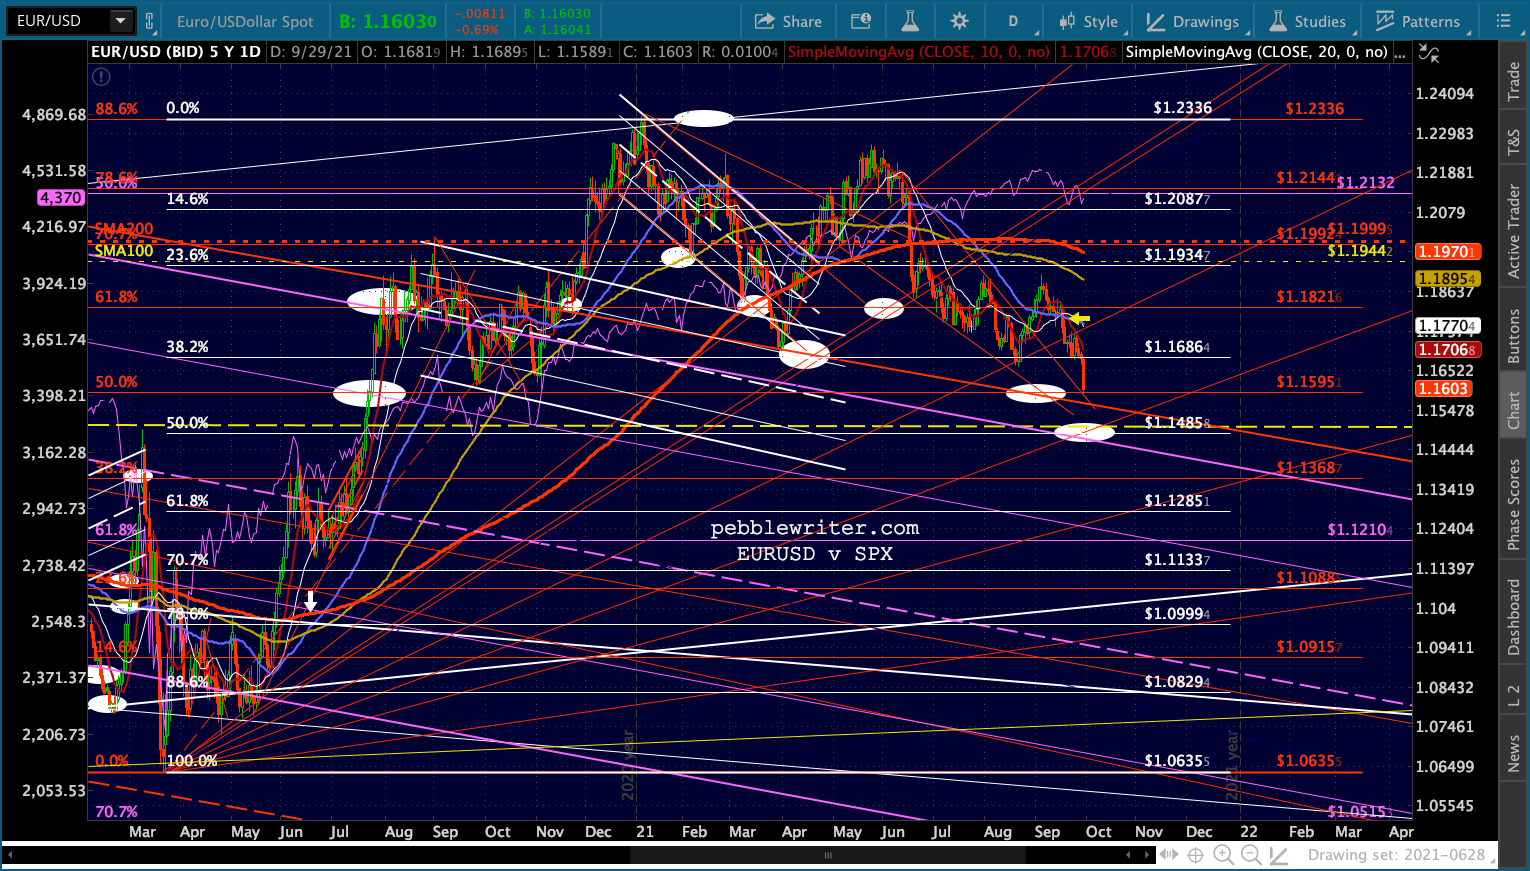Click the 1.1895 yellow price bubble
Screen dimensions: 1530x871
[1446, 279]
